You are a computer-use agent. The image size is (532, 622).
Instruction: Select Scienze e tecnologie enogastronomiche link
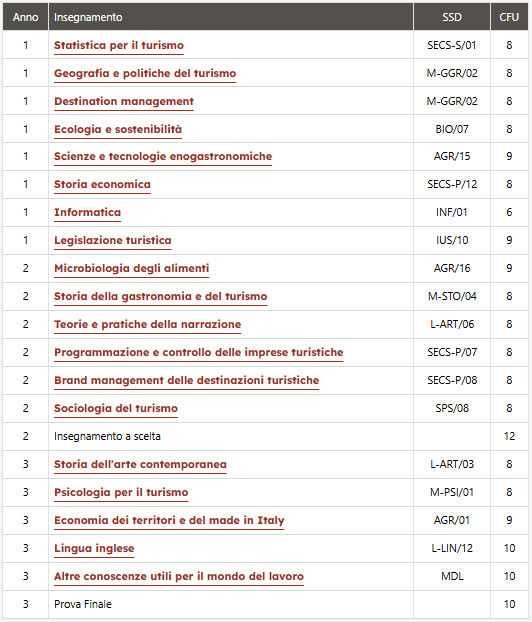163,156
